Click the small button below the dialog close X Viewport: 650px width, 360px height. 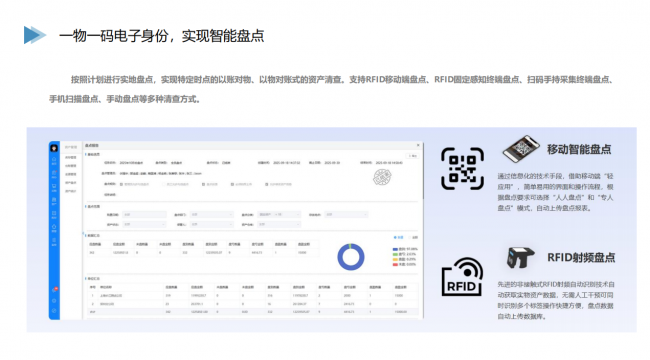point(413,156)
